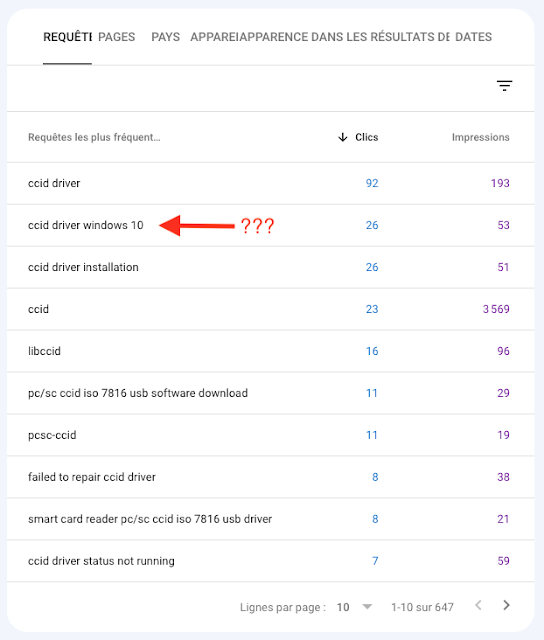544x640 pixels.
Task: Open the rows per page dropdown
Action: point(367,607)
